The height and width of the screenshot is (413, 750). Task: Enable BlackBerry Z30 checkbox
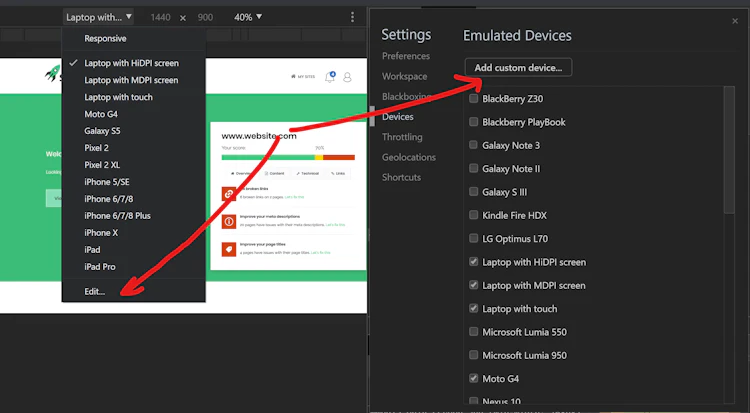pyautogui.click(x=474, y=99)
